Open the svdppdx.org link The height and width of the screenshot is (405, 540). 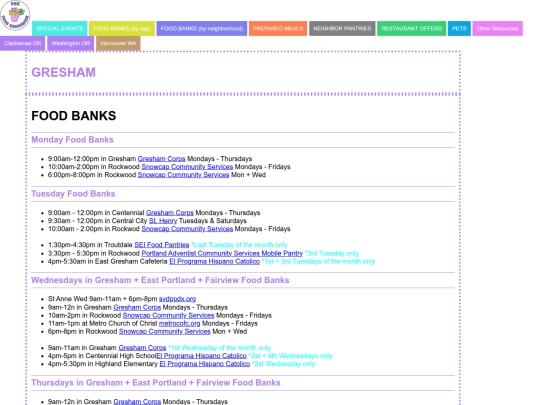tap(177, 299)
